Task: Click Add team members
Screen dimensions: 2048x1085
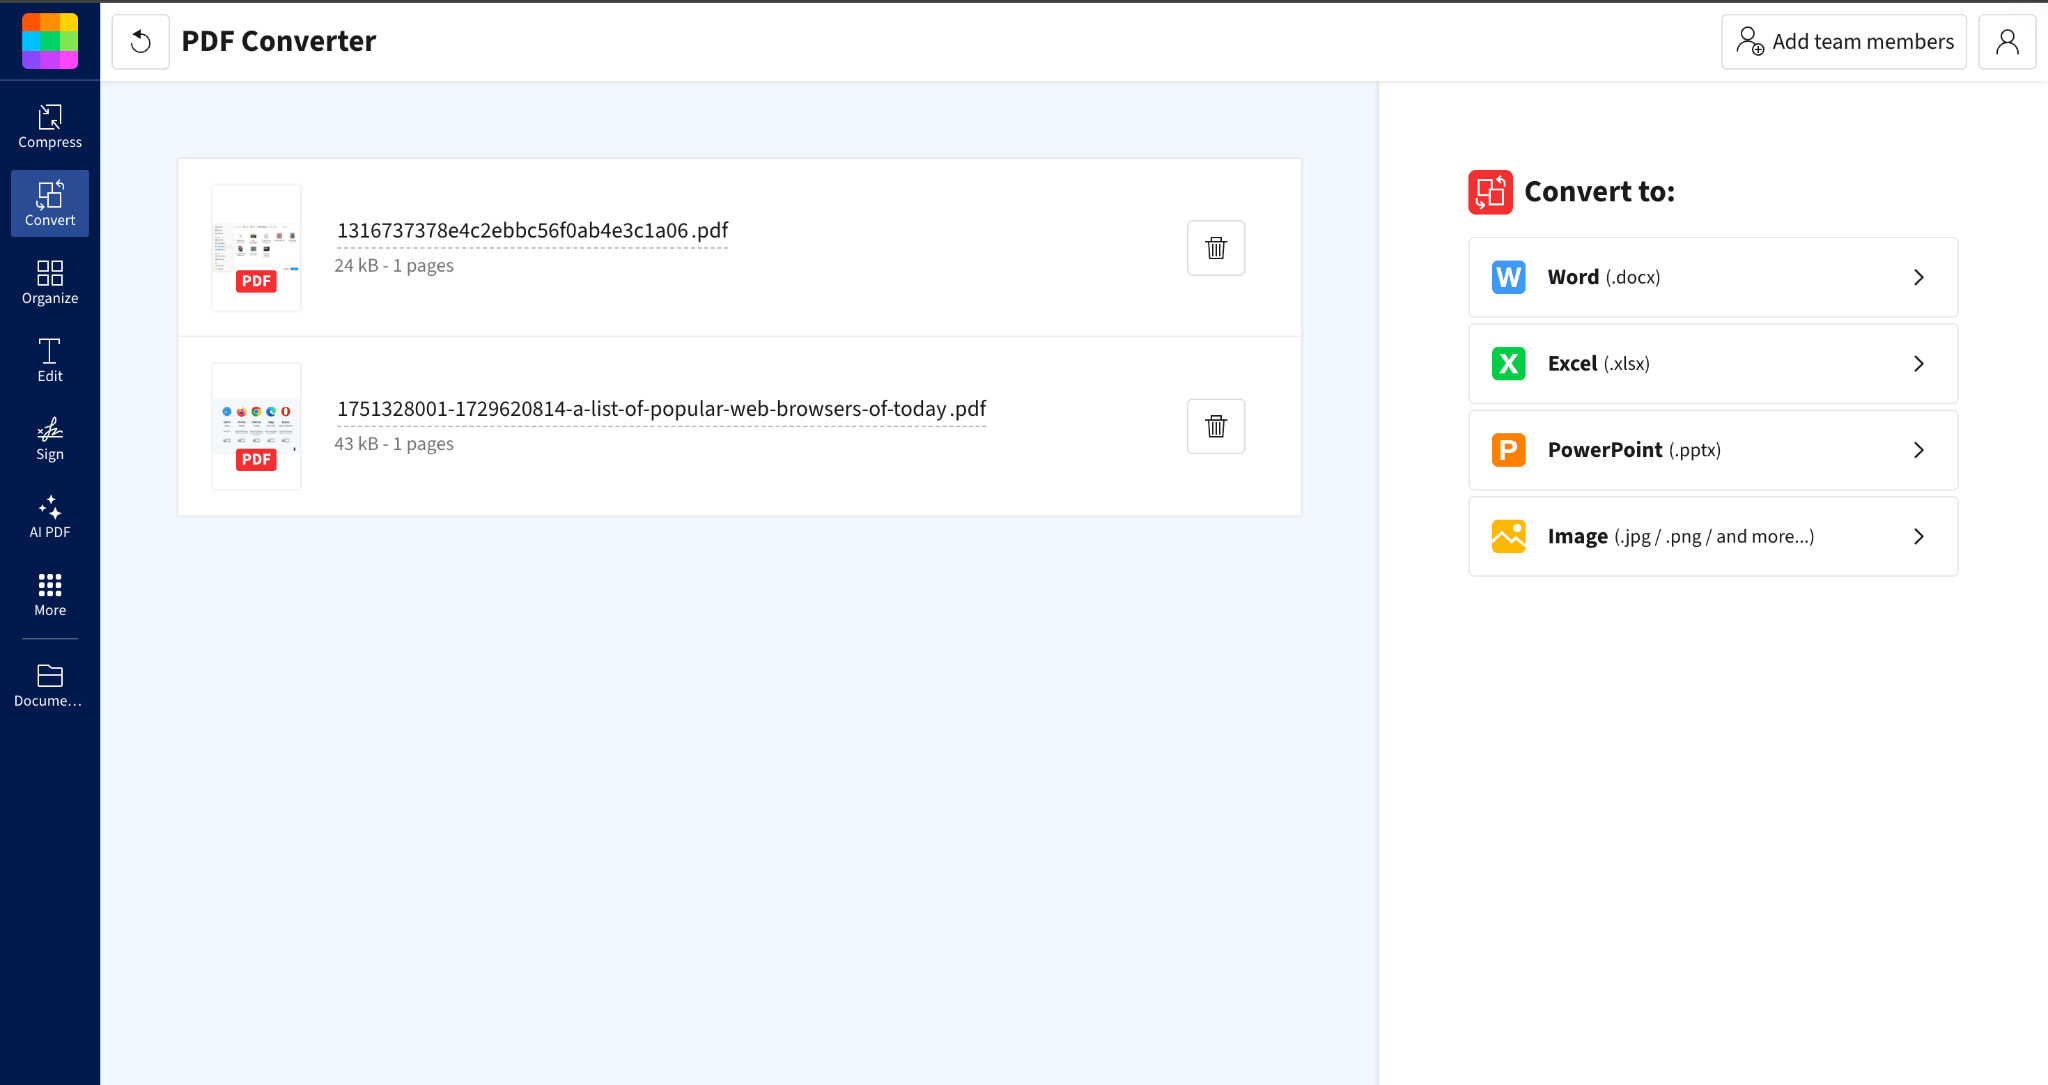Action: coord(1843,41)
